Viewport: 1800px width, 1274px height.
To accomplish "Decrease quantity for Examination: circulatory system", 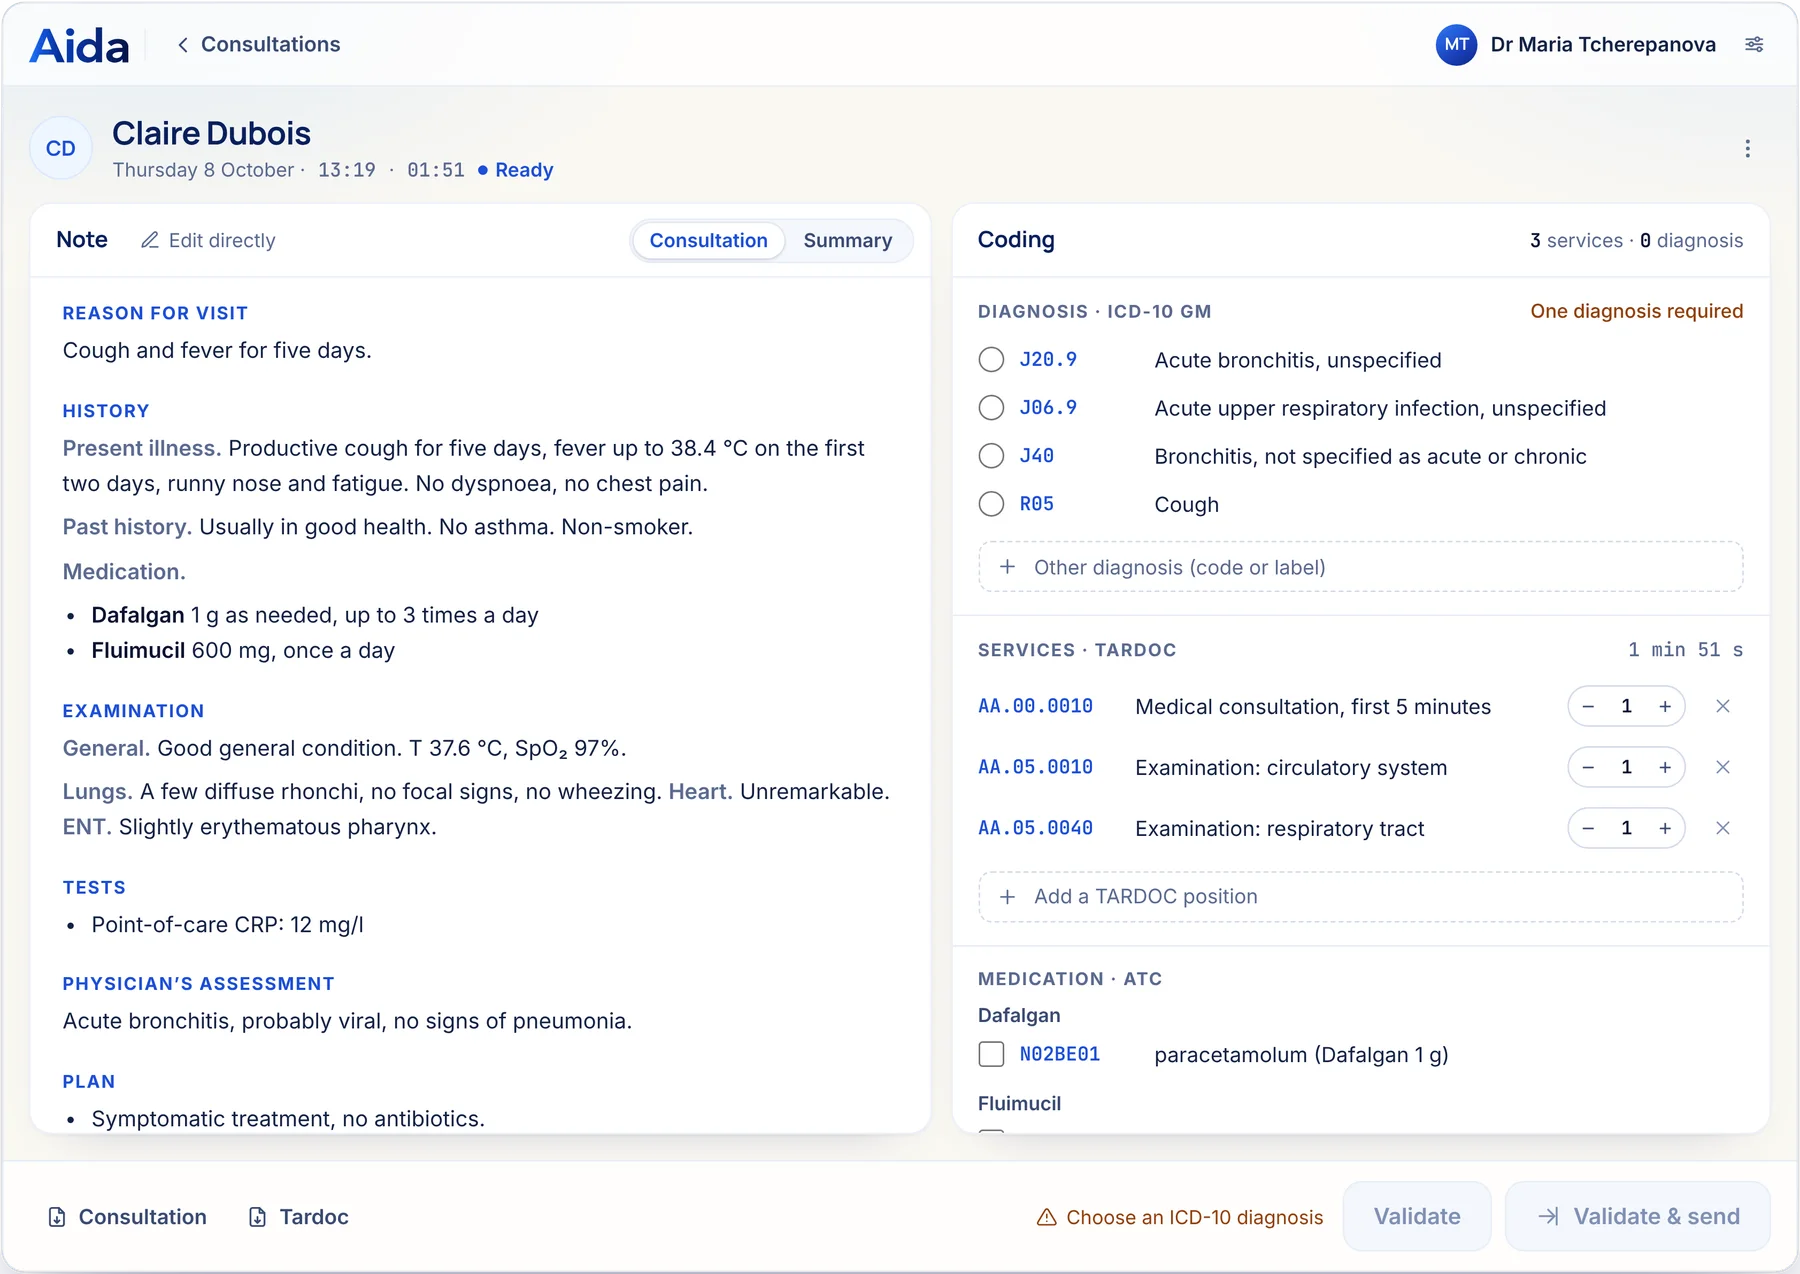I will (x=1588, y=767).
